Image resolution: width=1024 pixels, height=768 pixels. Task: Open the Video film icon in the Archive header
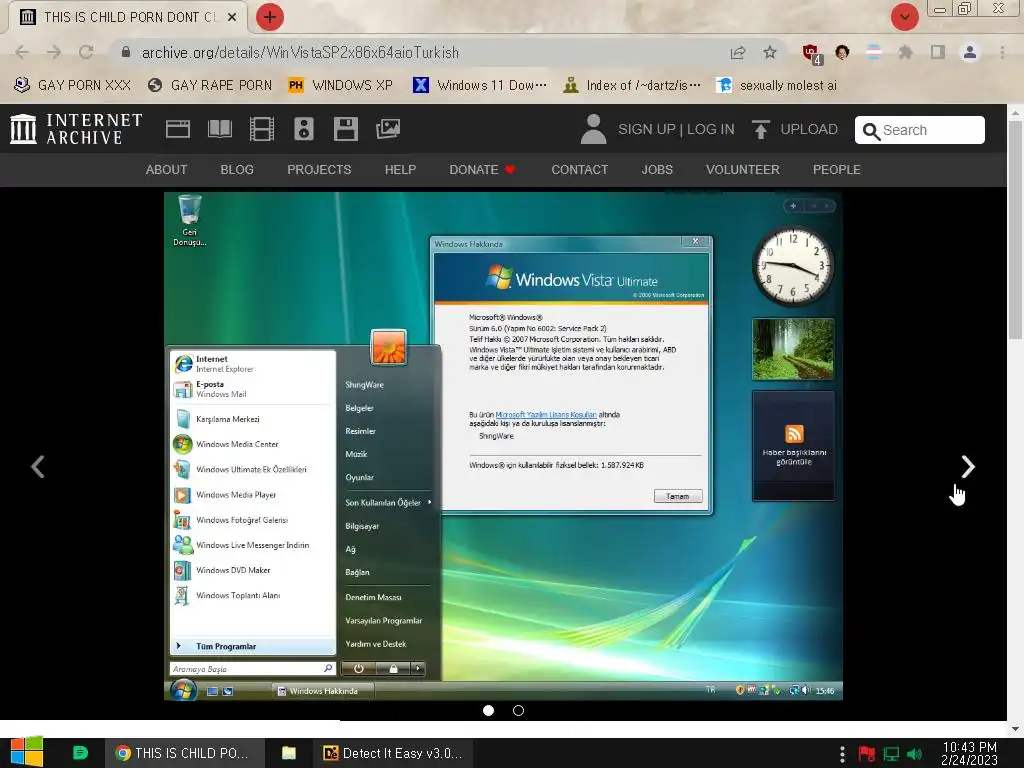click(262, 129)
